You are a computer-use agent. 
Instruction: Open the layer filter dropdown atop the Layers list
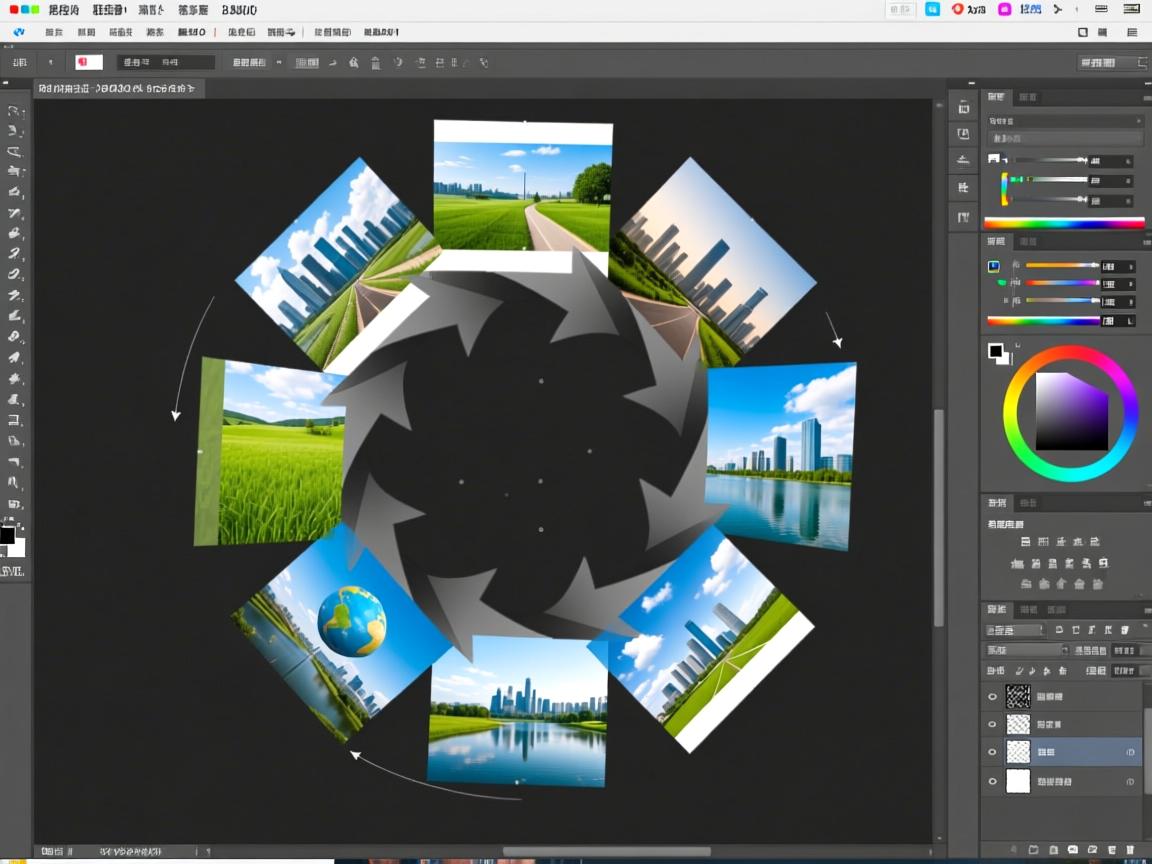pyautogui.click(x=1015, y=630)
